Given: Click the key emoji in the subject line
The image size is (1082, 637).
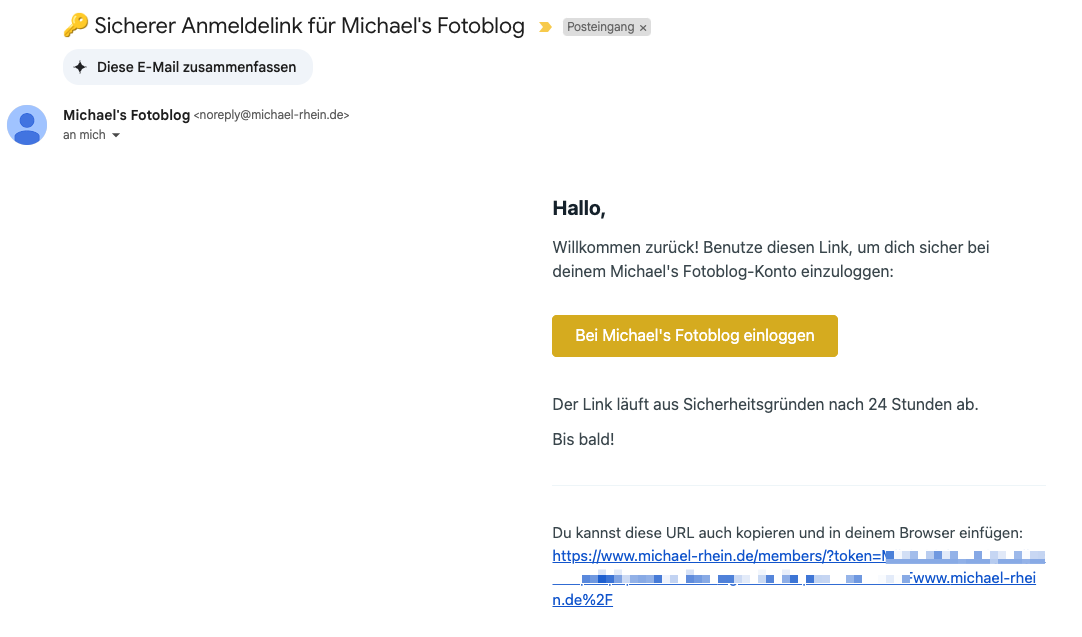Looking at the screenshot, I should [x=76, y=26].
